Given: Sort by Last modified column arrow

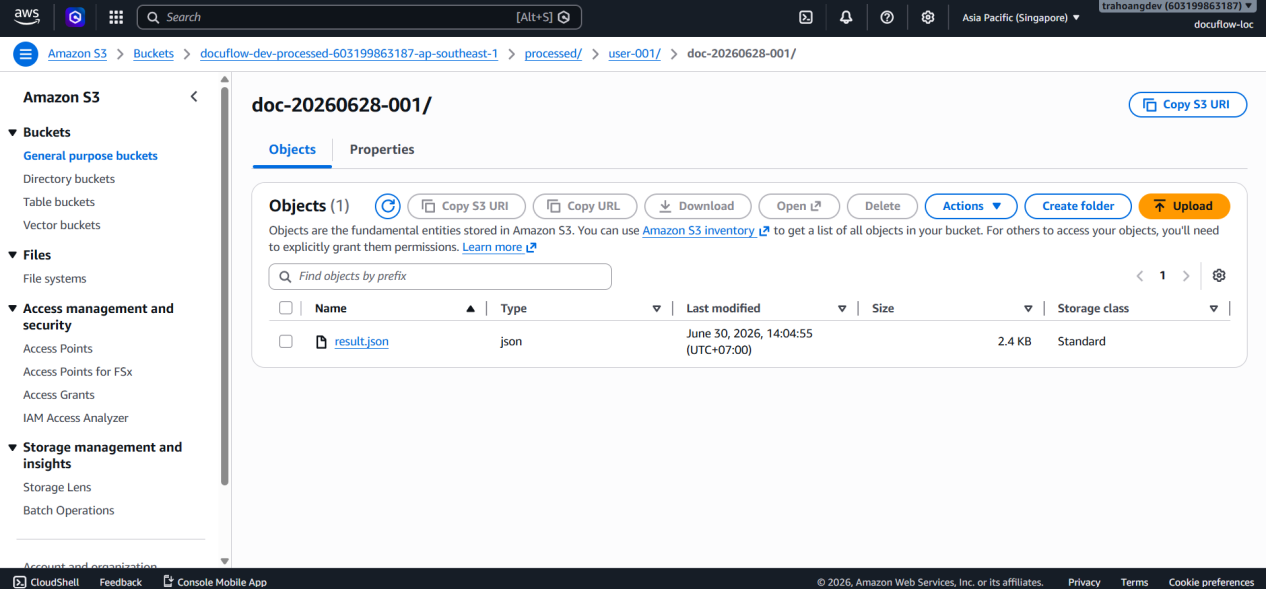Looking at the screenshot, I should [842, 309].
